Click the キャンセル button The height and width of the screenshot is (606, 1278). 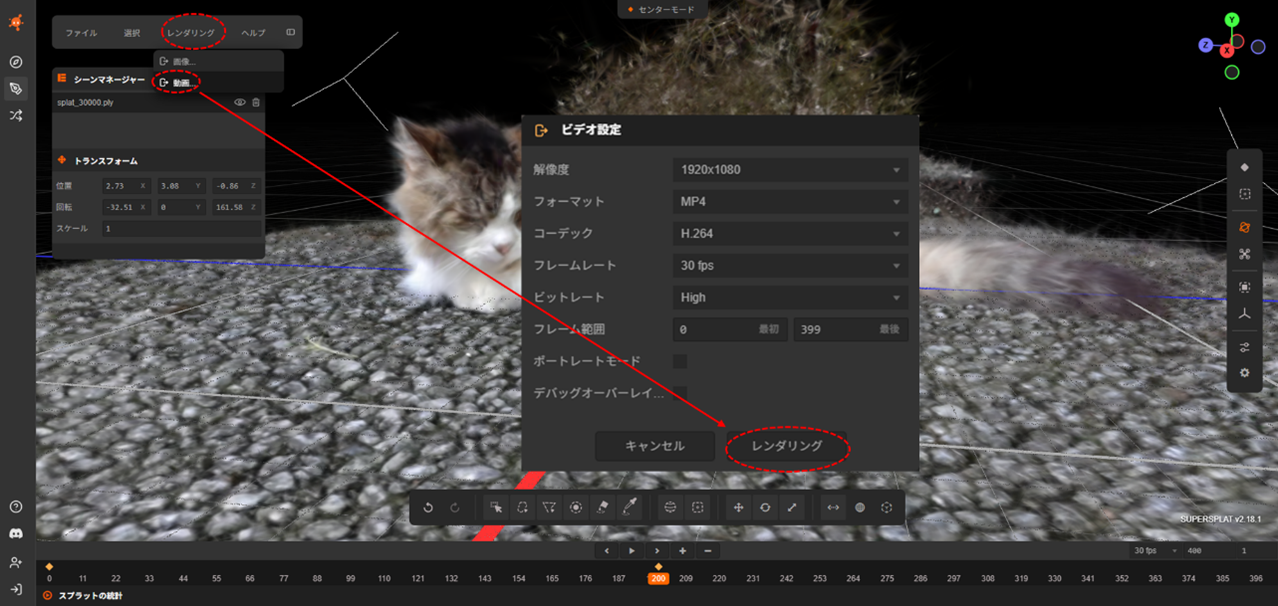pyautogui.click(x=655, y=446)
